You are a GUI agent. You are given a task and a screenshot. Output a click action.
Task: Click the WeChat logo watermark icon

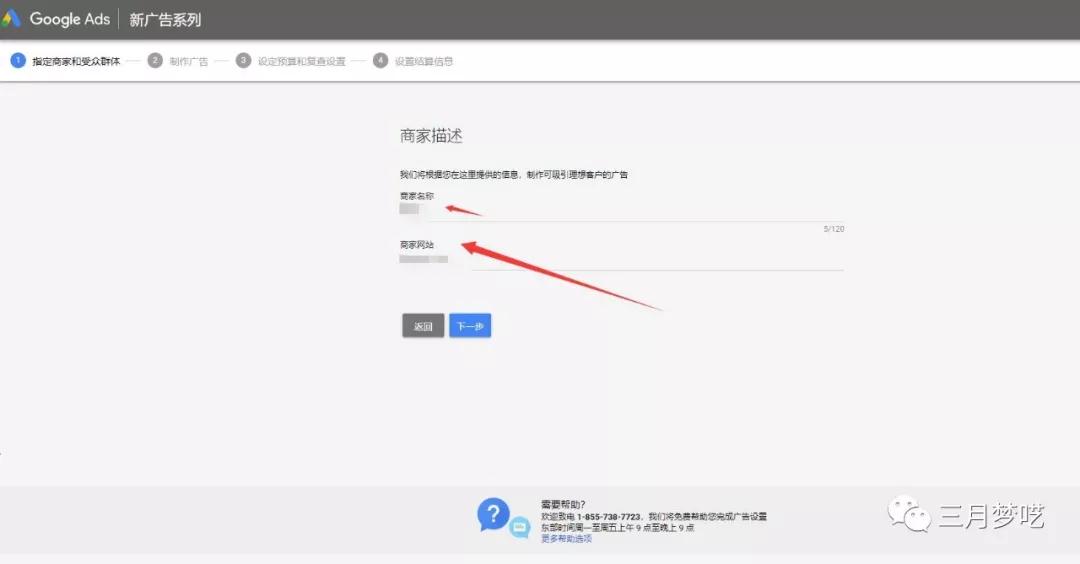tap(908, 515)
